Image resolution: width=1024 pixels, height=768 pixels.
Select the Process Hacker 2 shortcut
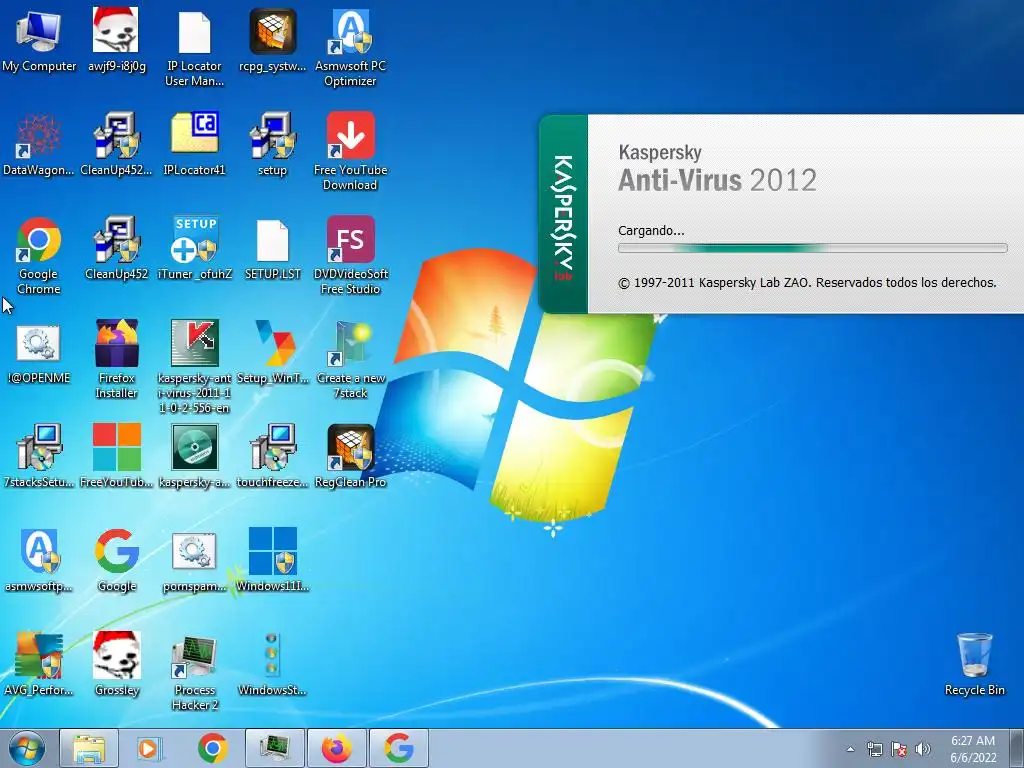[x=194, y=671]
